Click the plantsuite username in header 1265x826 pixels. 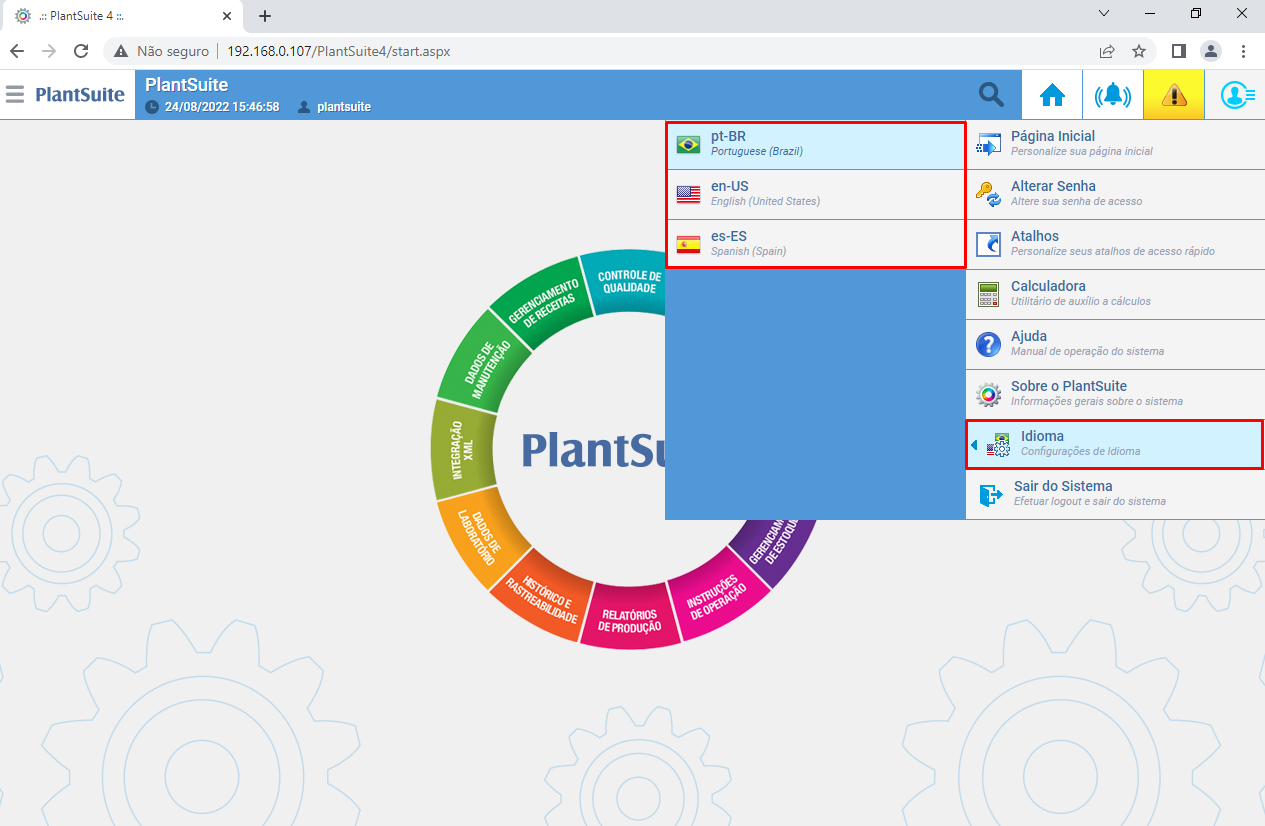click(344, 107)
